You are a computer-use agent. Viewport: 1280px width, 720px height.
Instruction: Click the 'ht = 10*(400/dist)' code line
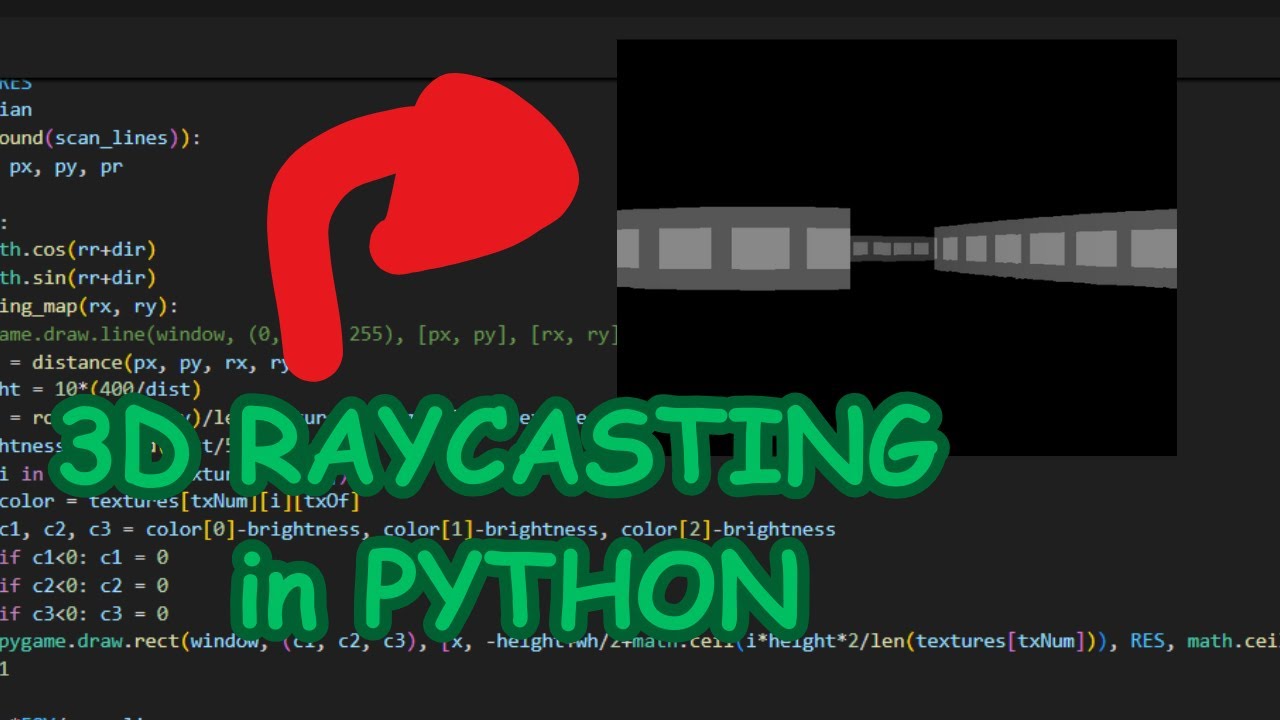[x=100, y=390]
